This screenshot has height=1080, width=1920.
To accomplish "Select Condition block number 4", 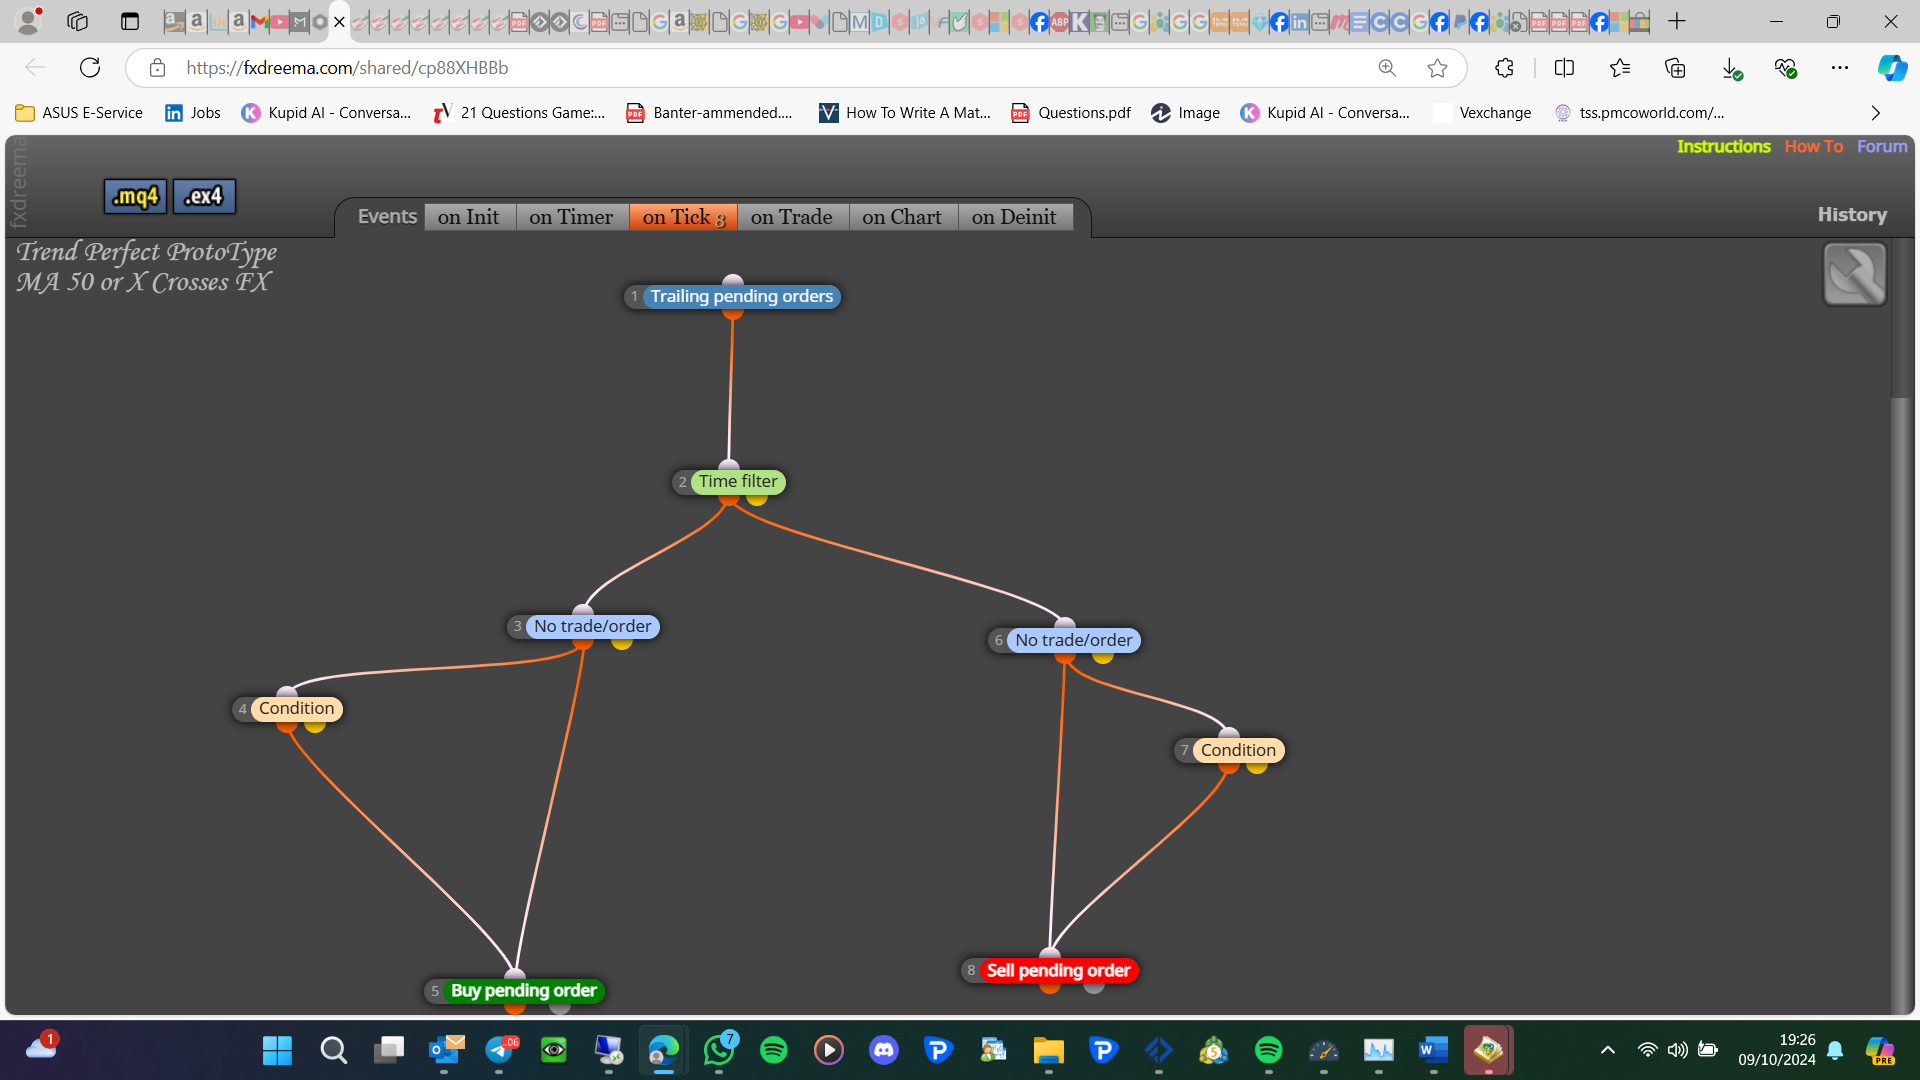I will (x=296, y=709).
